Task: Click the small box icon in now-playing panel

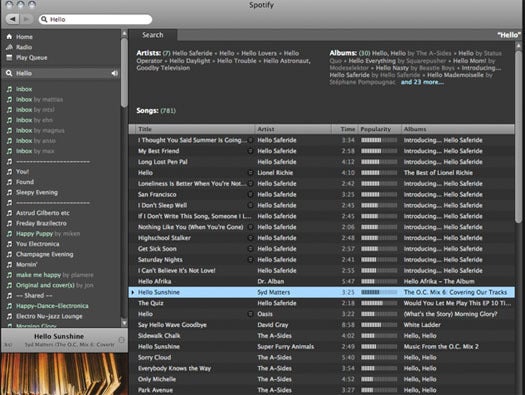Action: point(121,340)
